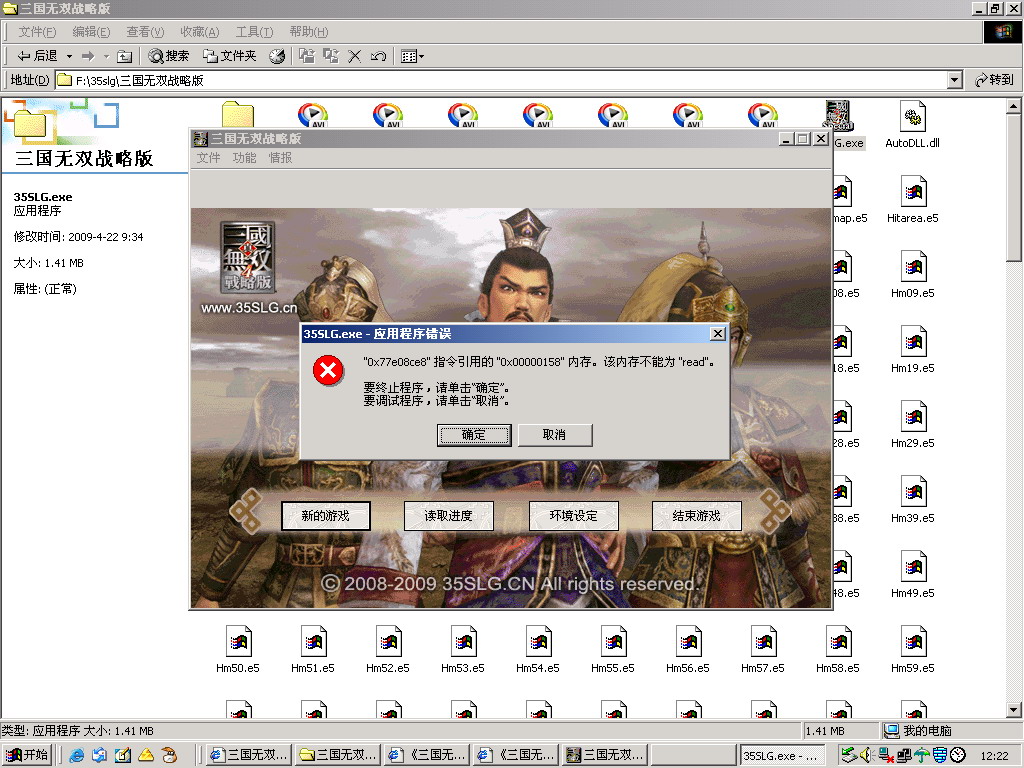Select the AutoDLL.dll file icon
This screenshot has width=1024, height=768.
(912, 118)
